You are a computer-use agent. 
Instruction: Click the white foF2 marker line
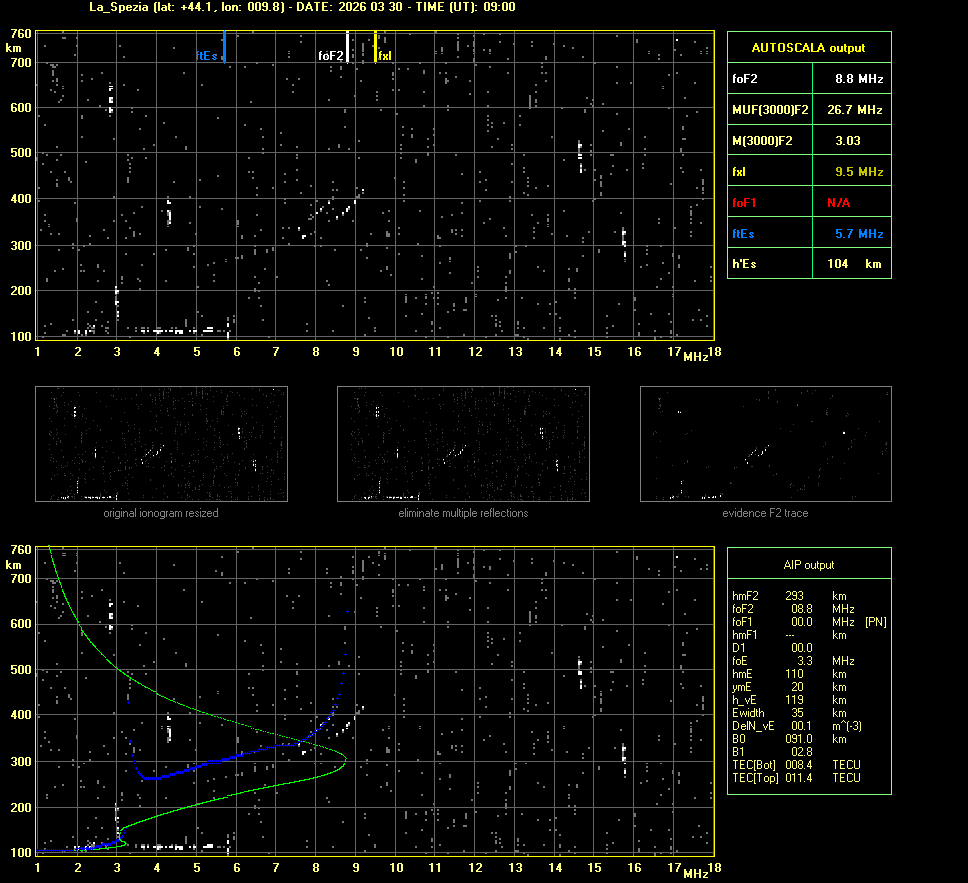347,46
